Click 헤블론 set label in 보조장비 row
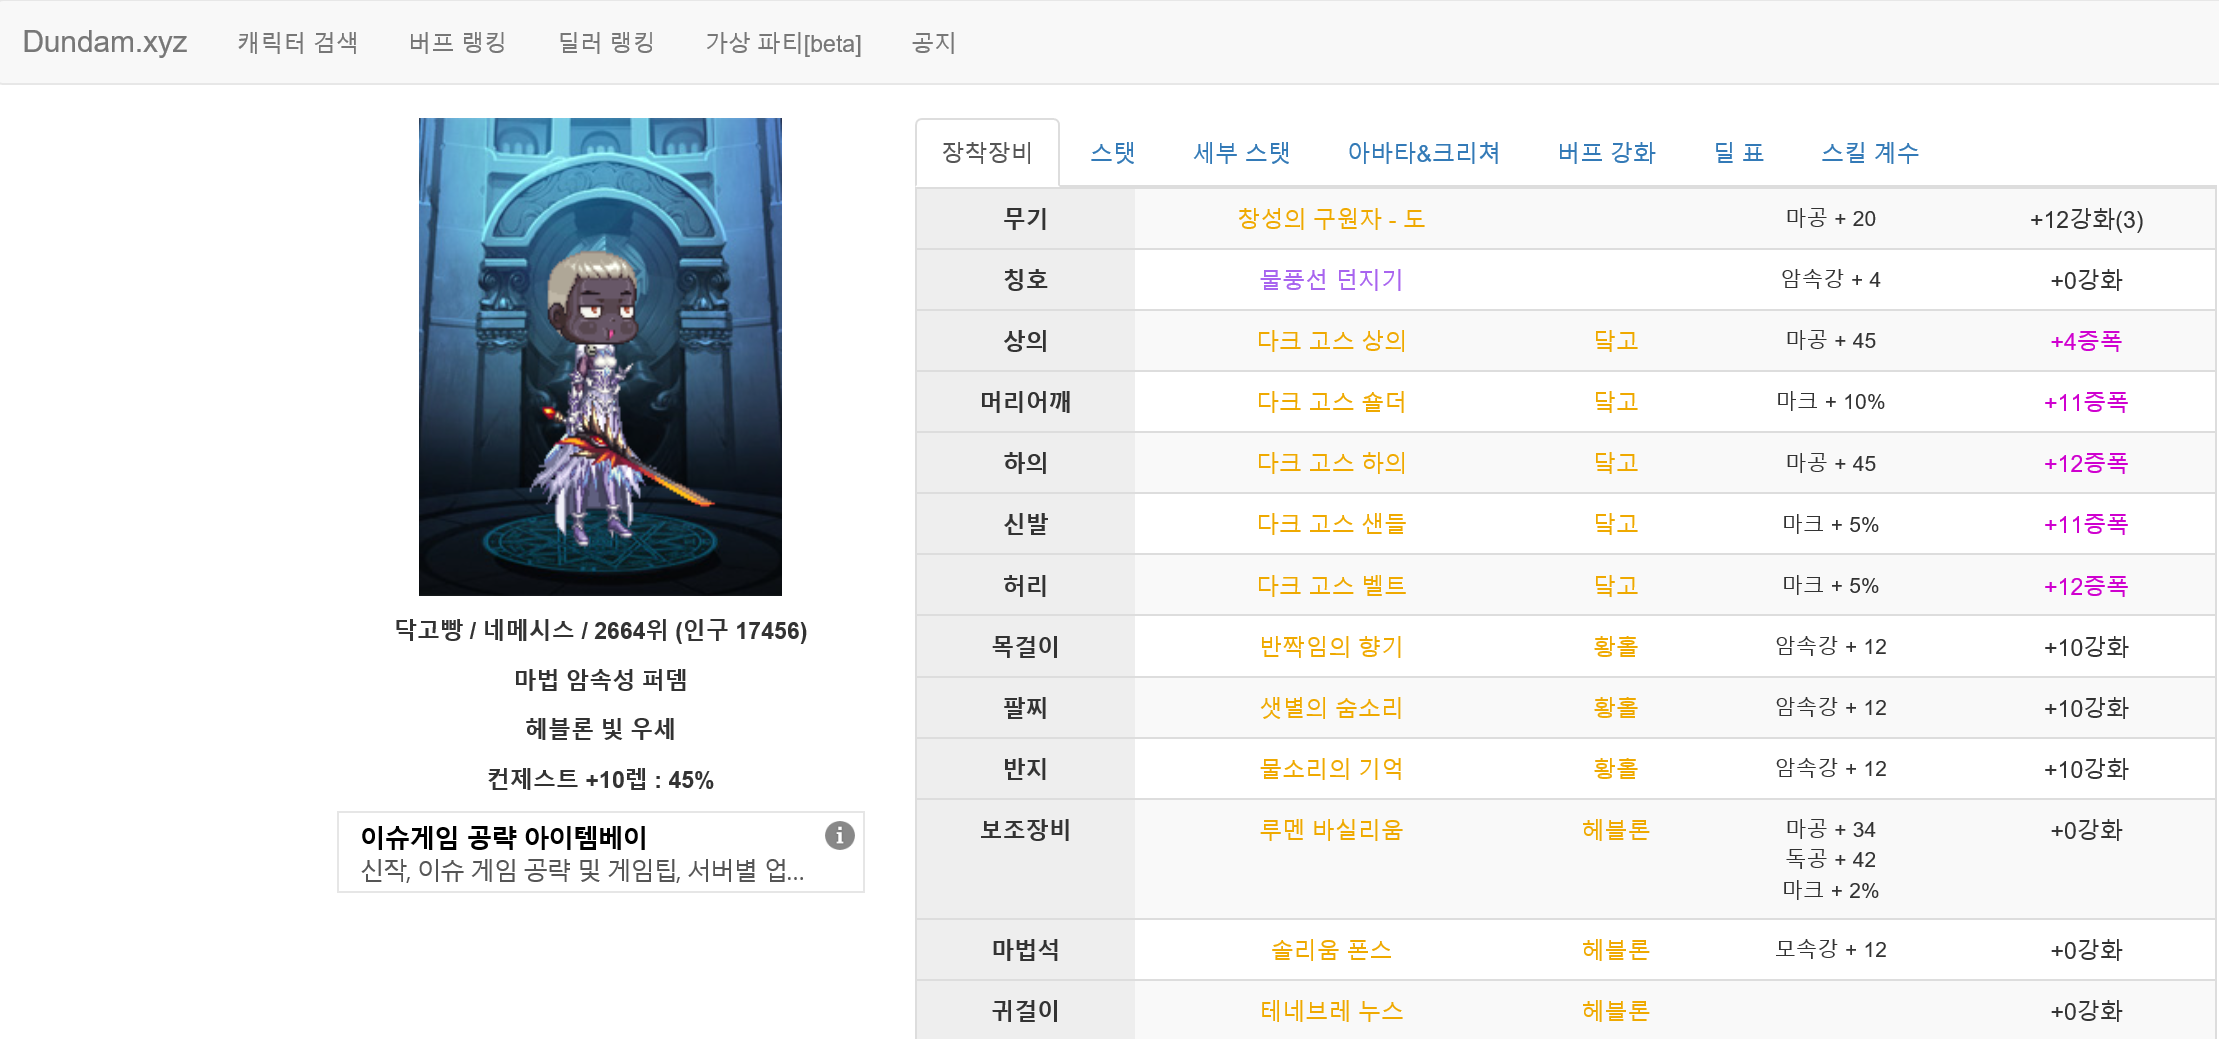 coord(1616,830)
